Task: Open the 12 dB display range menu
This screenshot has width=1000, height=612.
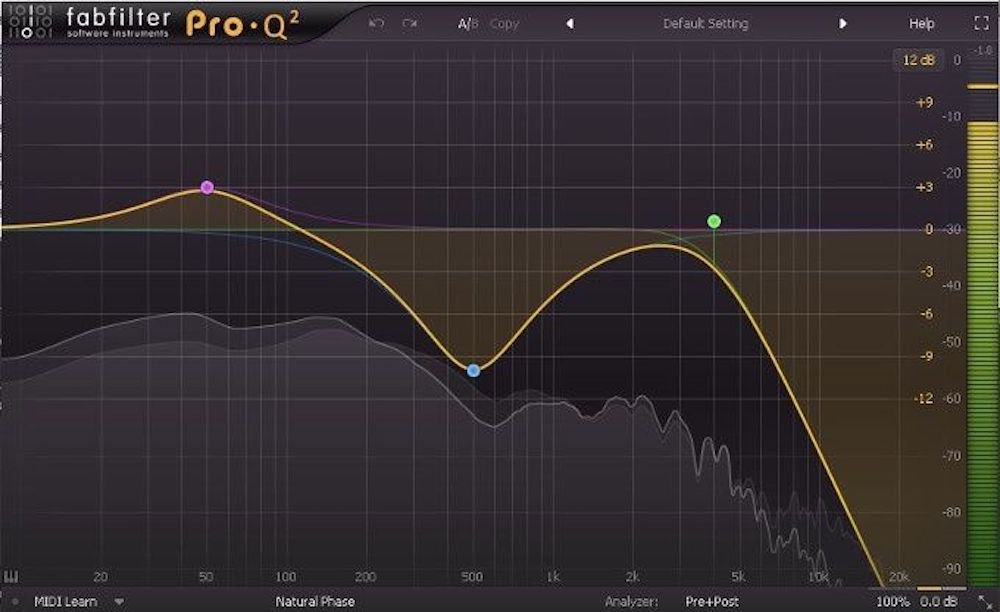Action: (x=917, y=60)
